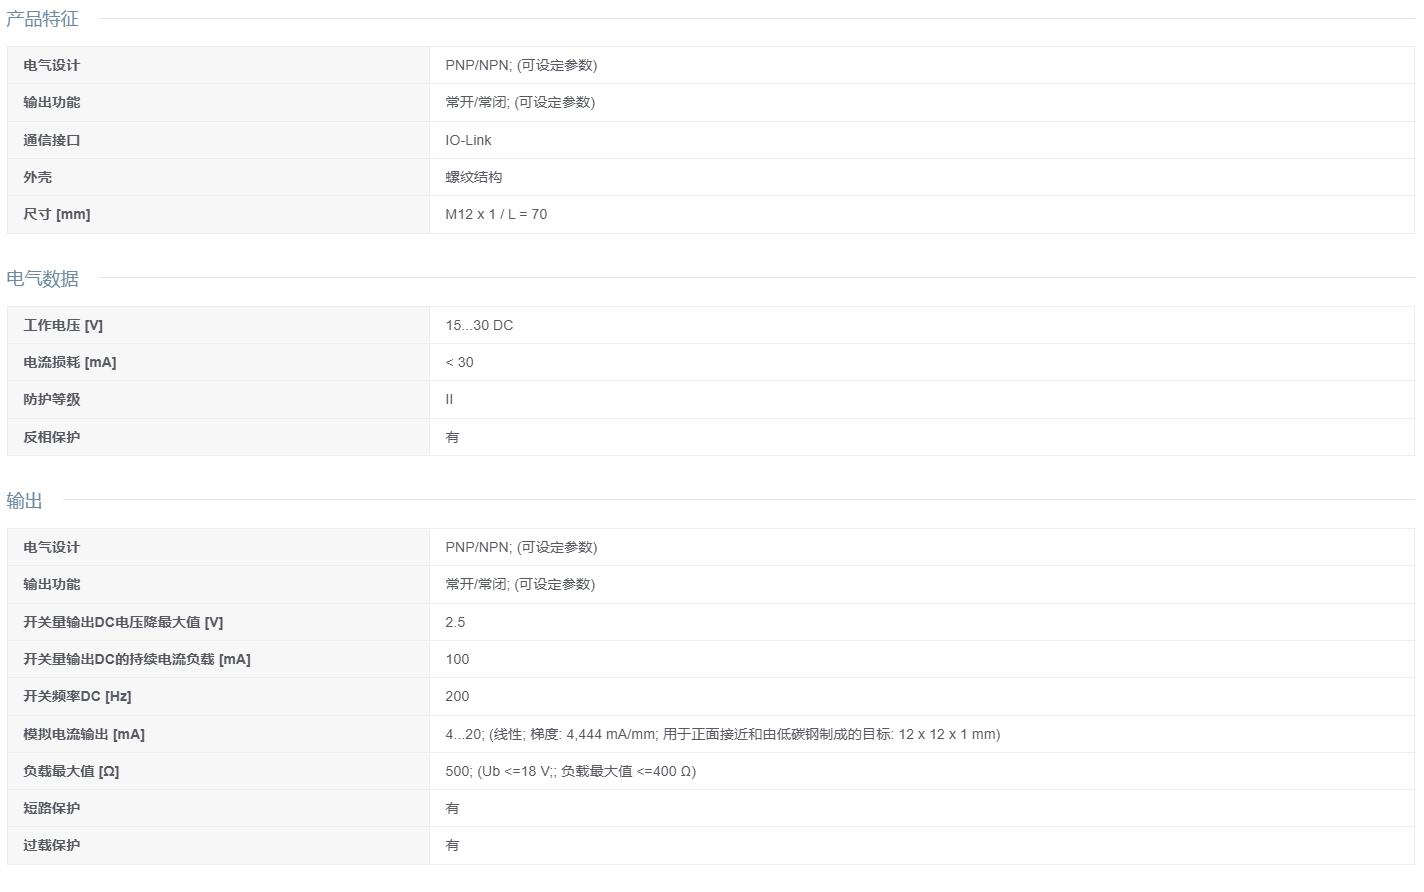Click the 防护等级 label
The height and width of the screenshot is (892, 1424).
tap(52, 399)
